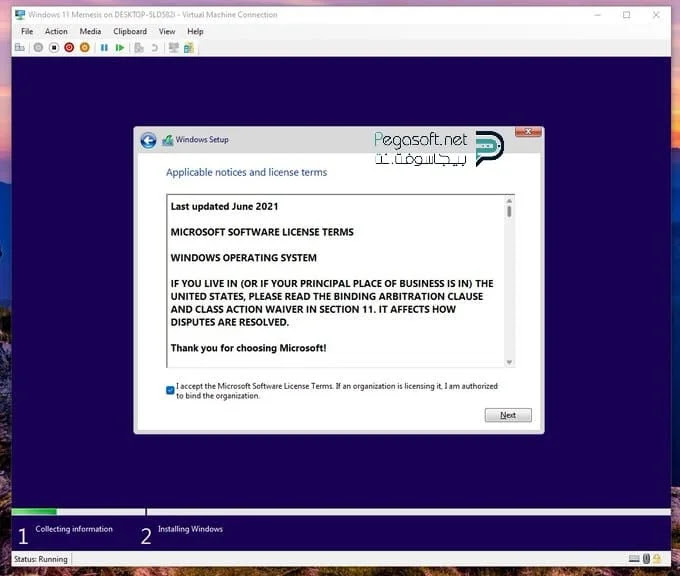This screenshot has width=680, height=576.
Task: Click 'Thank you for choosing Microsoft!' text
Action: pyautogui.click(x=248, y=348)
